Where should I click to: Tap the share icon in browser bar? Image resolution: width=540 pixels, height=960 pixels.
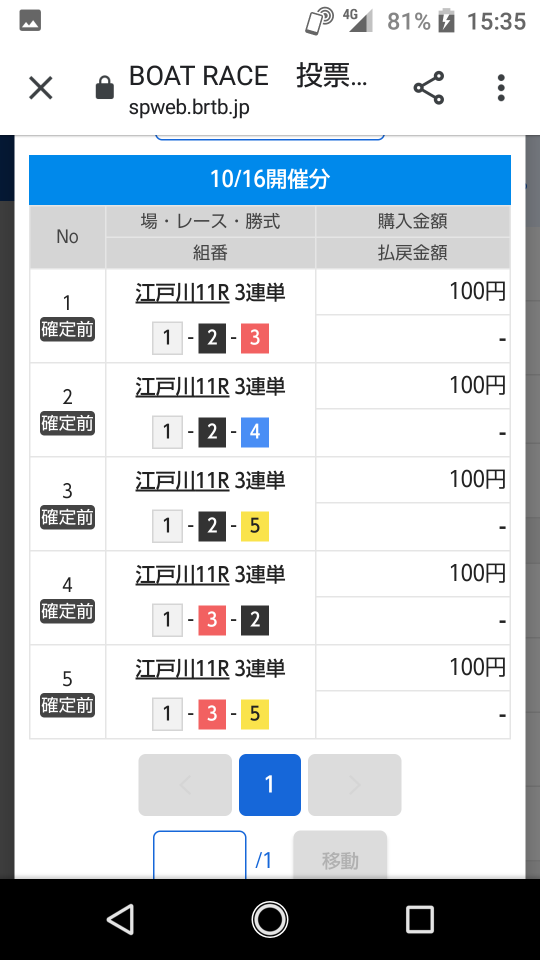point(429,88)
